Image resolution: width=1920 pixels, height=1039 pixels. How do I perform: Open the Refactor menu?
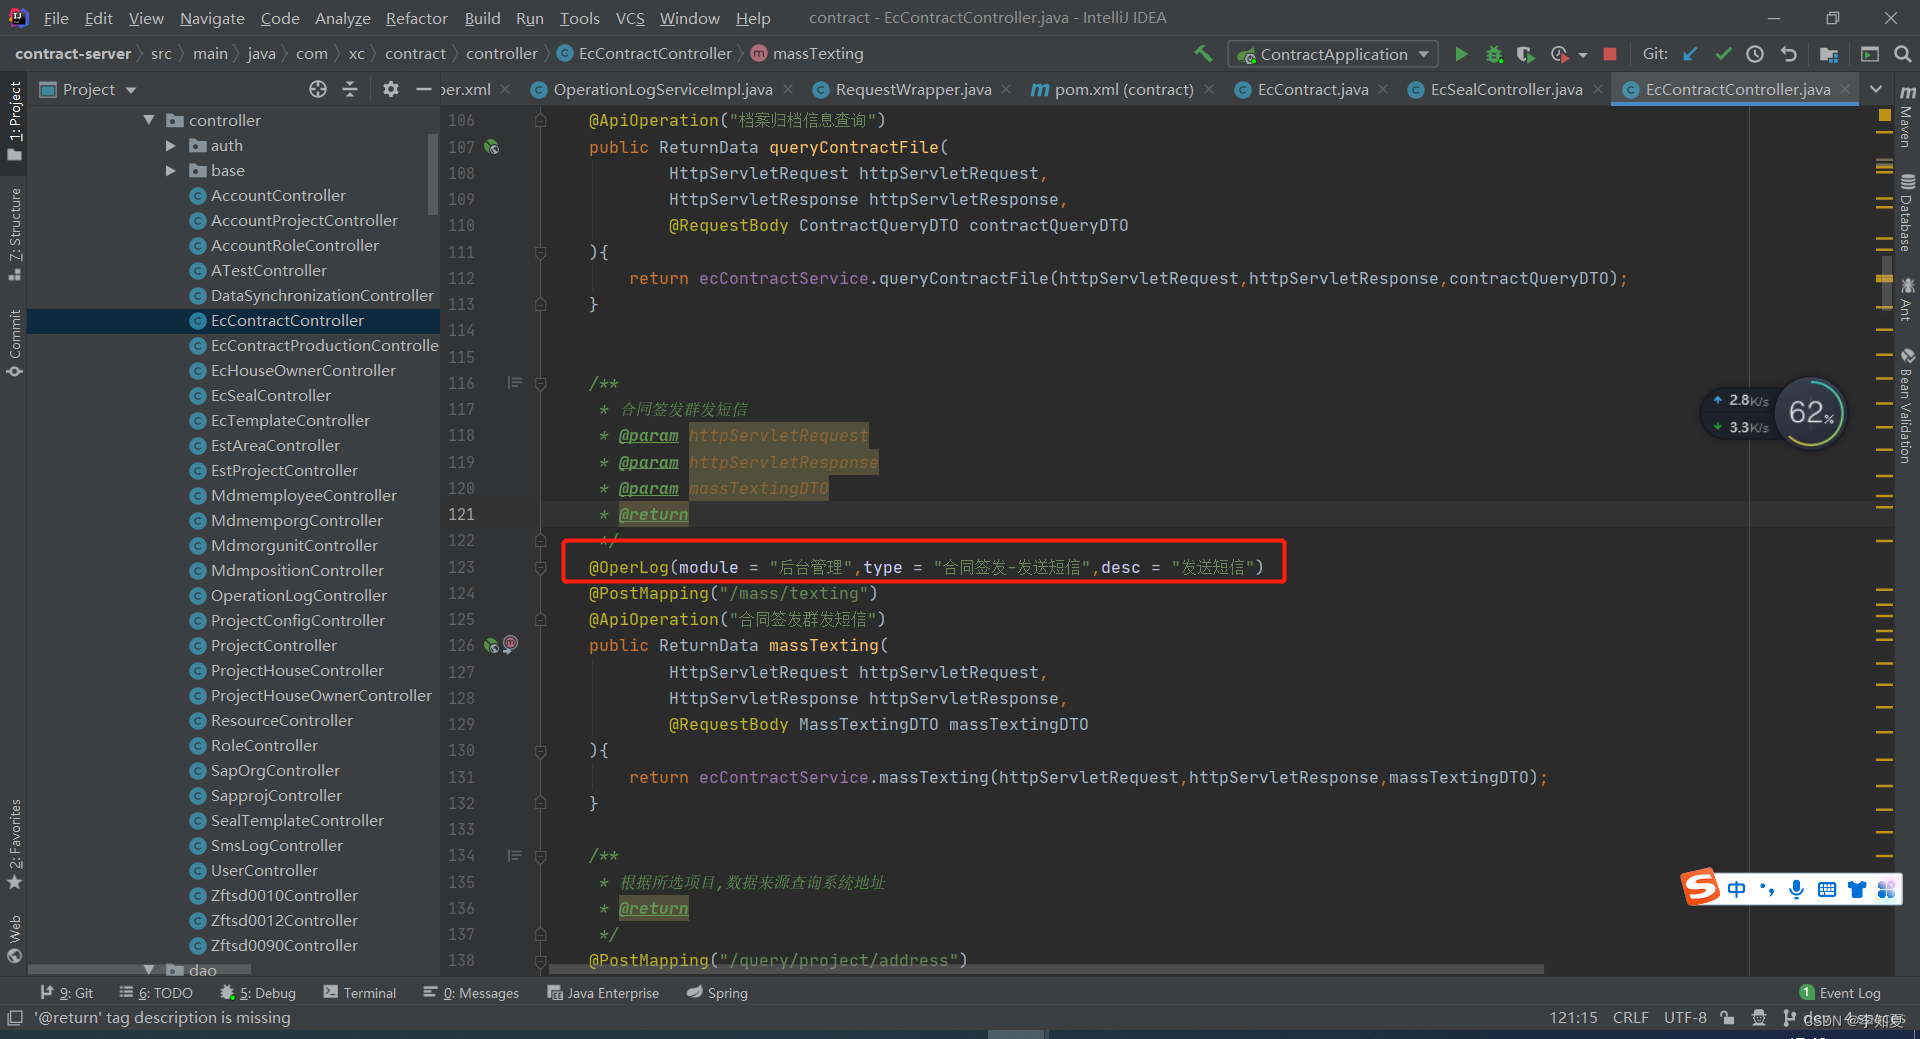(416, 18)
